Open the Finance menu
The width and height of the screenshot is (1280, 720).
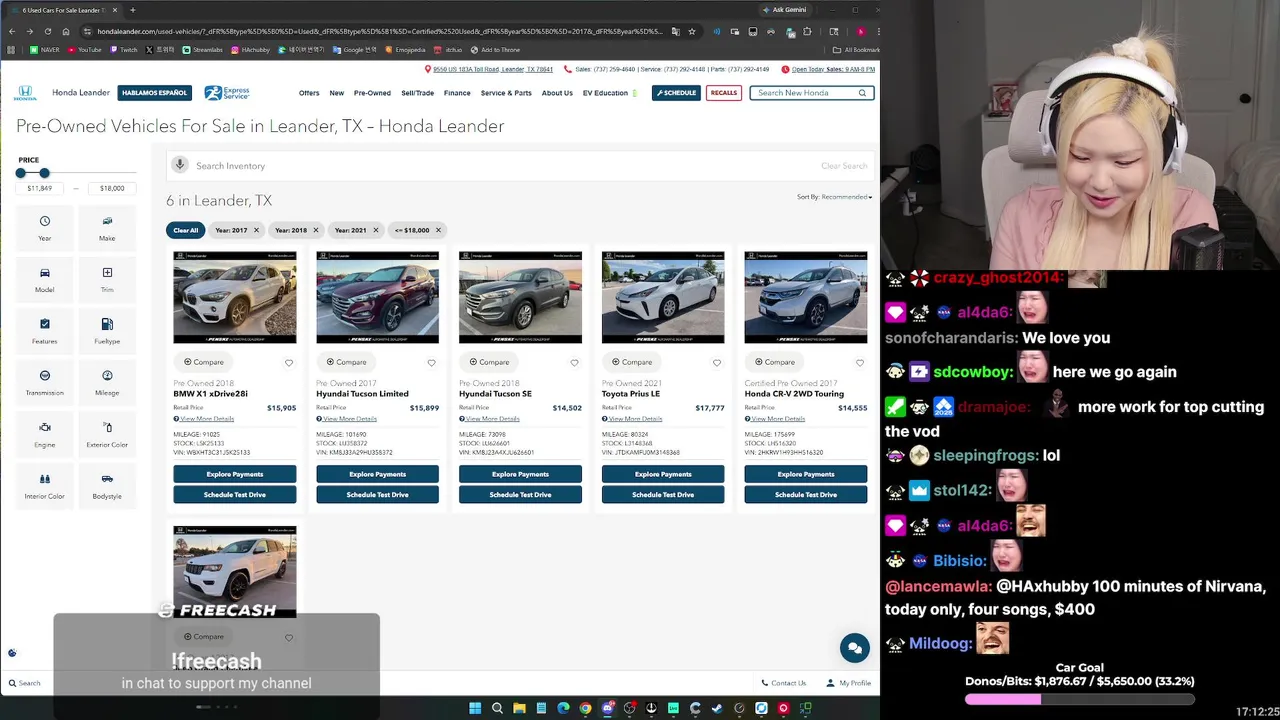(x=457, y=93)
